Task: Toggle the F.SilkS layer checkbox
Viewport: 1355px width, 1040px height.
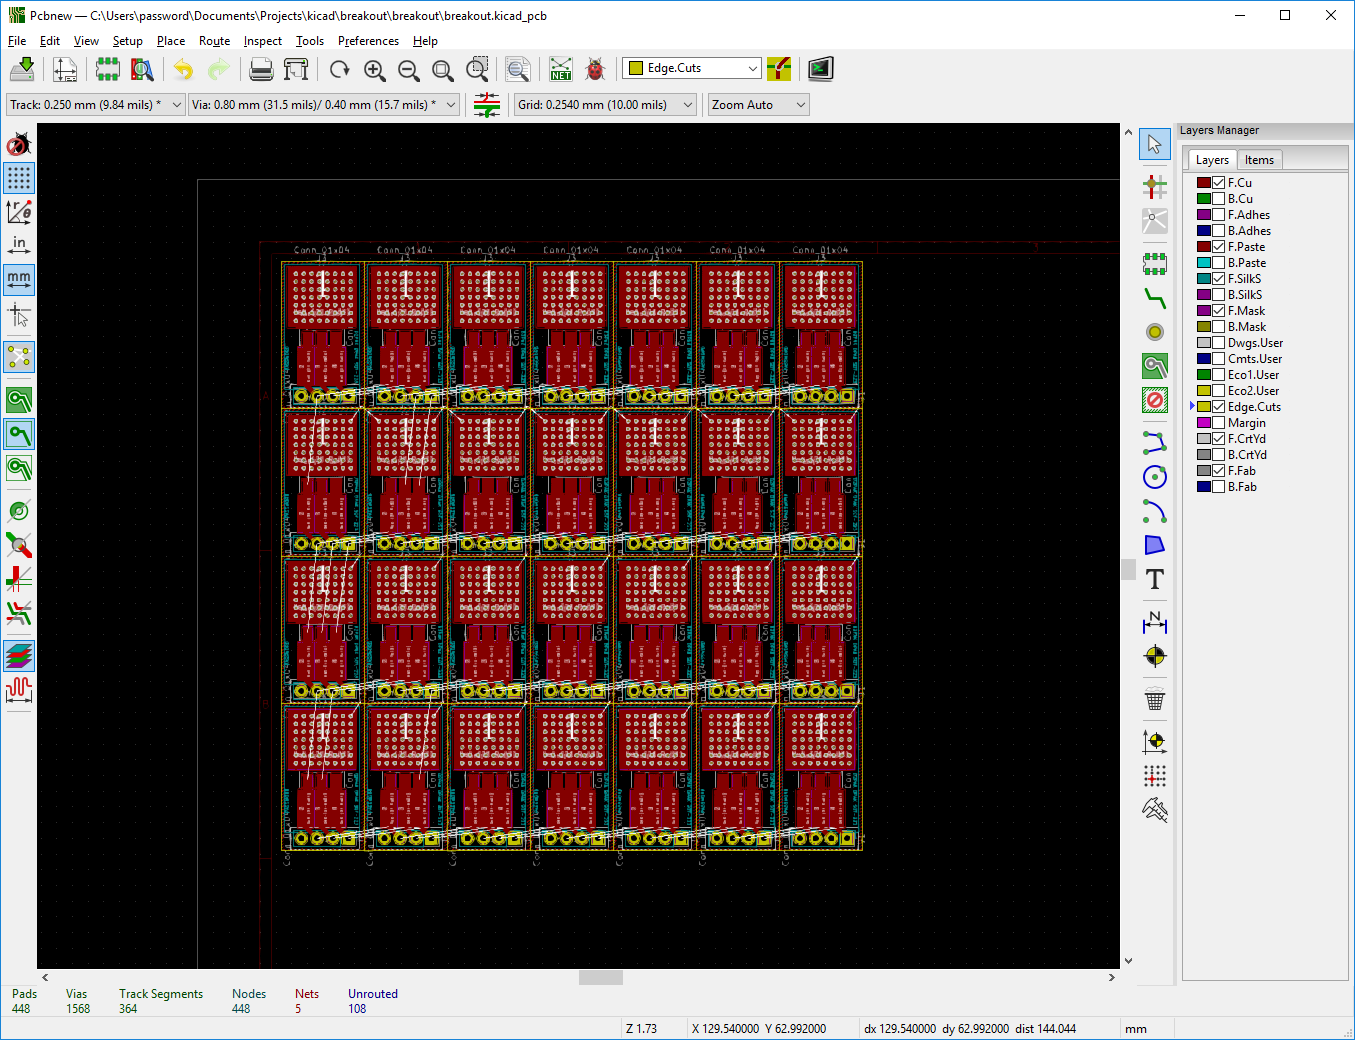Action: [1219, 279]
